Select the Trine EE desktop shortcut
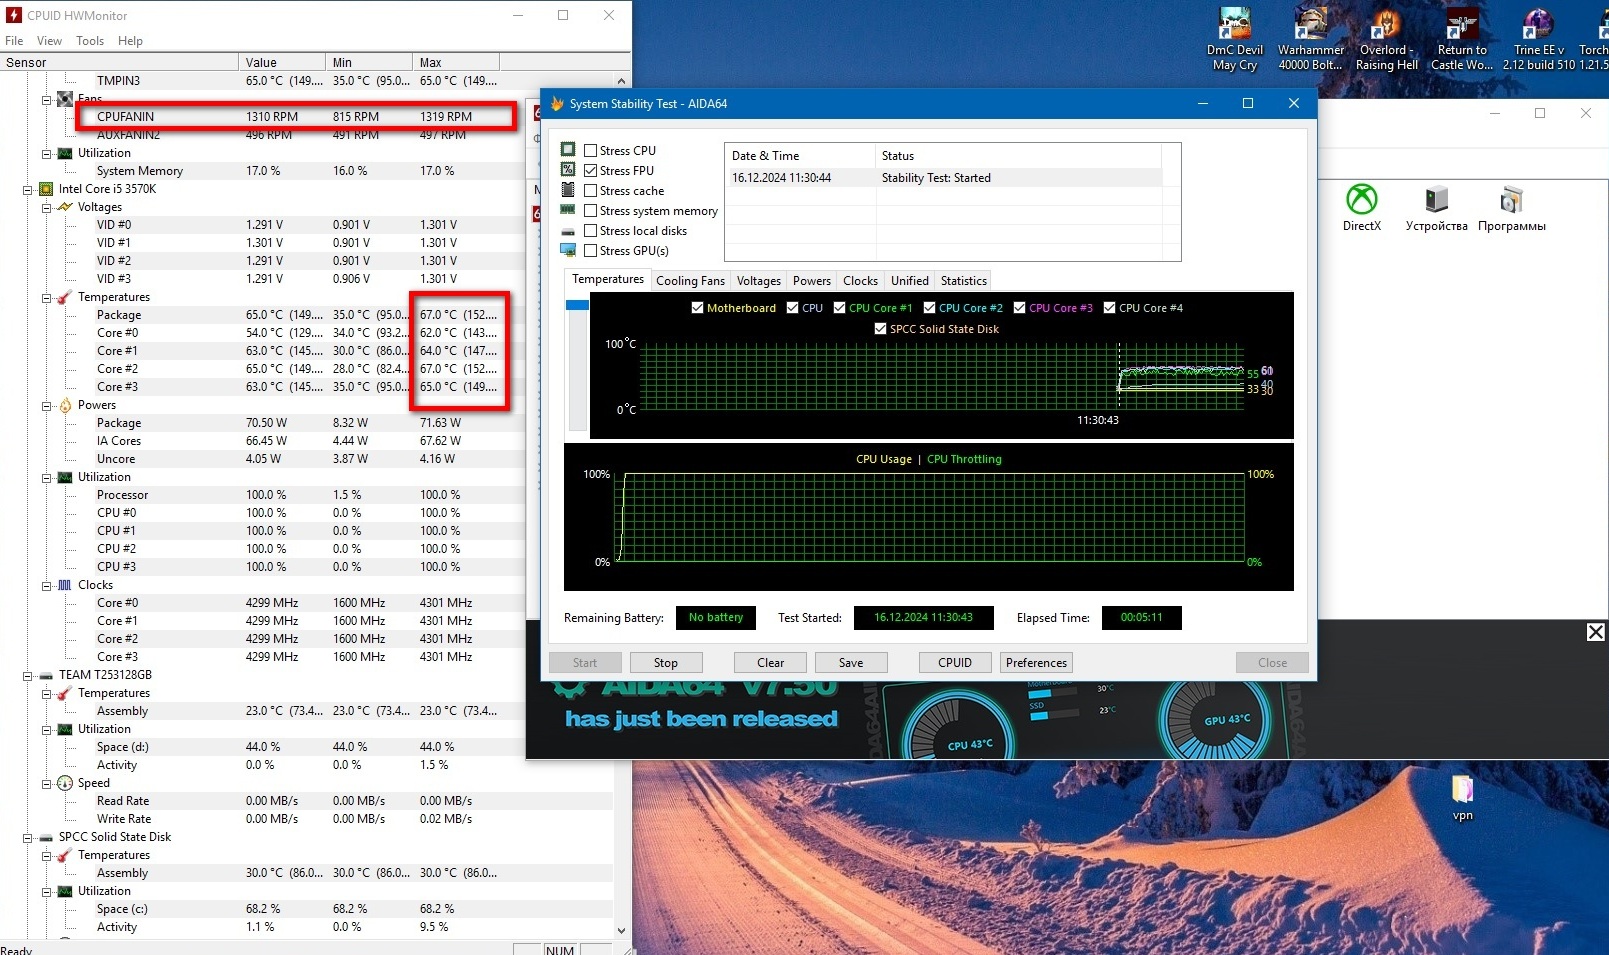 pyautogui.click(x=1538, y=40)
